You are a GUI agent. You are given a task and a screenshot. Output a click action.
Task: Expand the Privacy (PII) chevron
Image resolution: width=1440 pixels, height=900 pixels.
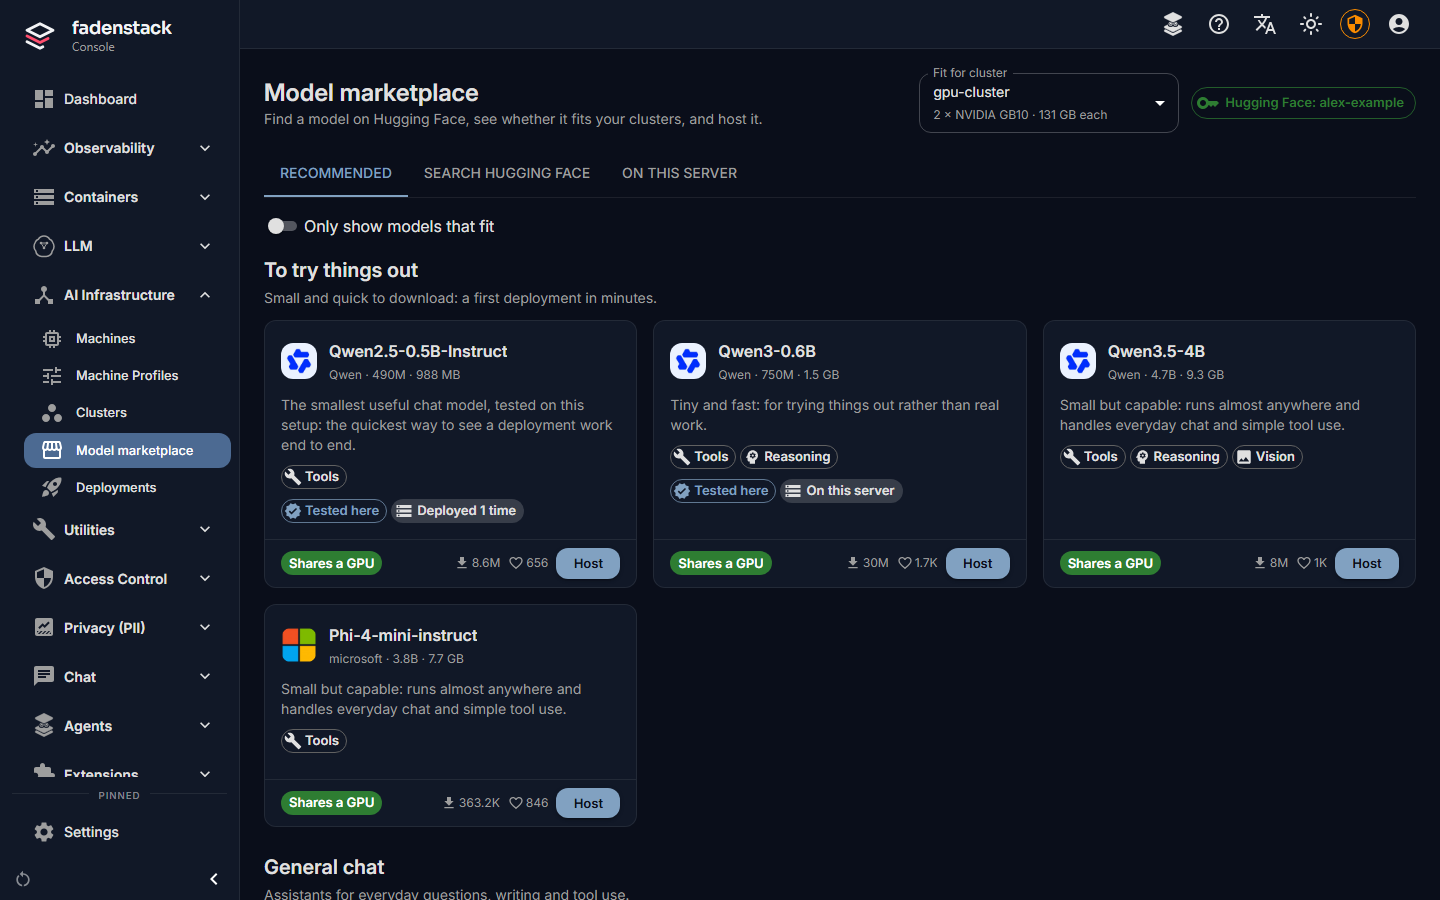click(205, 628)
